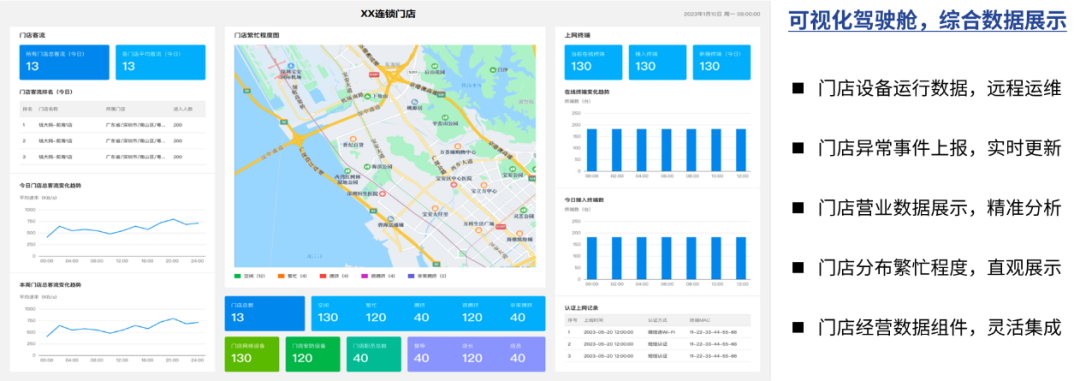The width and height of the screenshot is (1080, 381).
Task: Click the 12:00 bar in 在线终端变化趋势 chart
Action: tap(741, 150)
